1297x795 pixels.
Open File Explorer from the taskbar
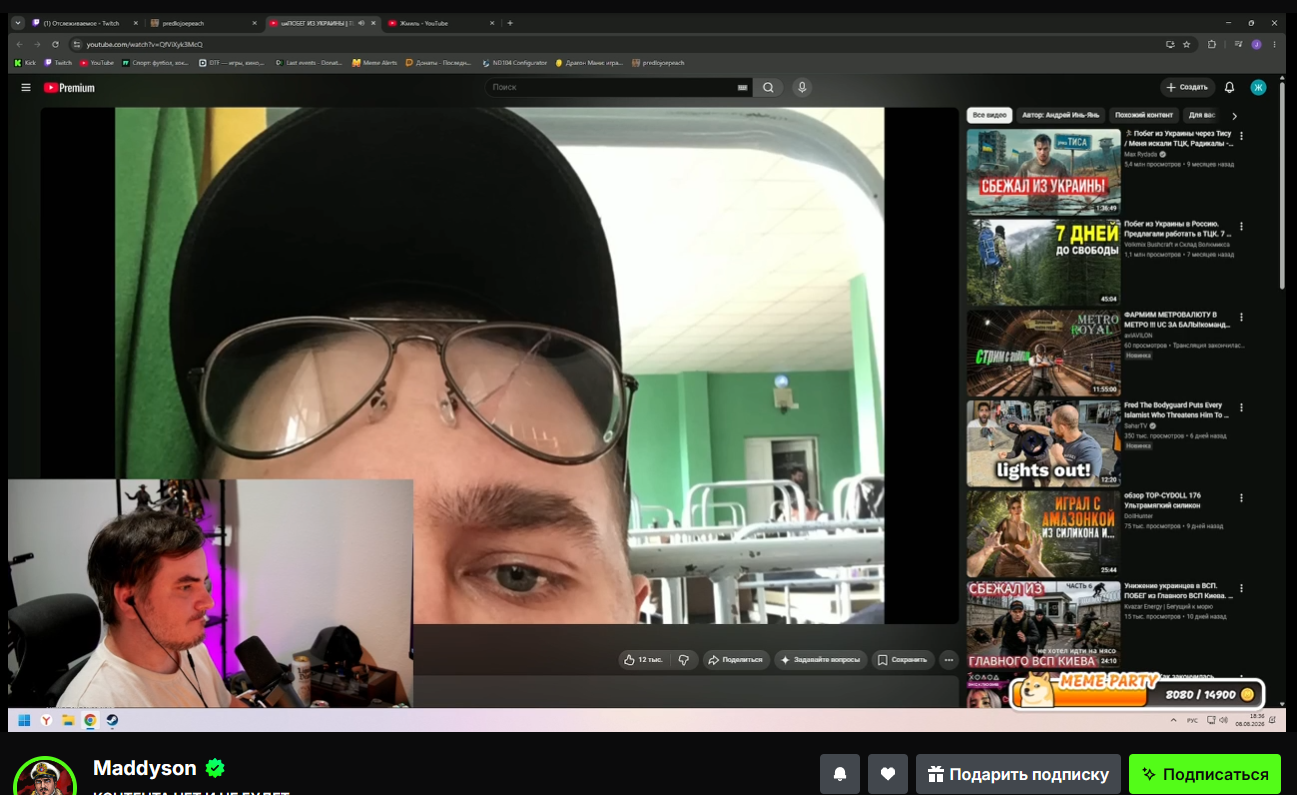click(68, 720)
